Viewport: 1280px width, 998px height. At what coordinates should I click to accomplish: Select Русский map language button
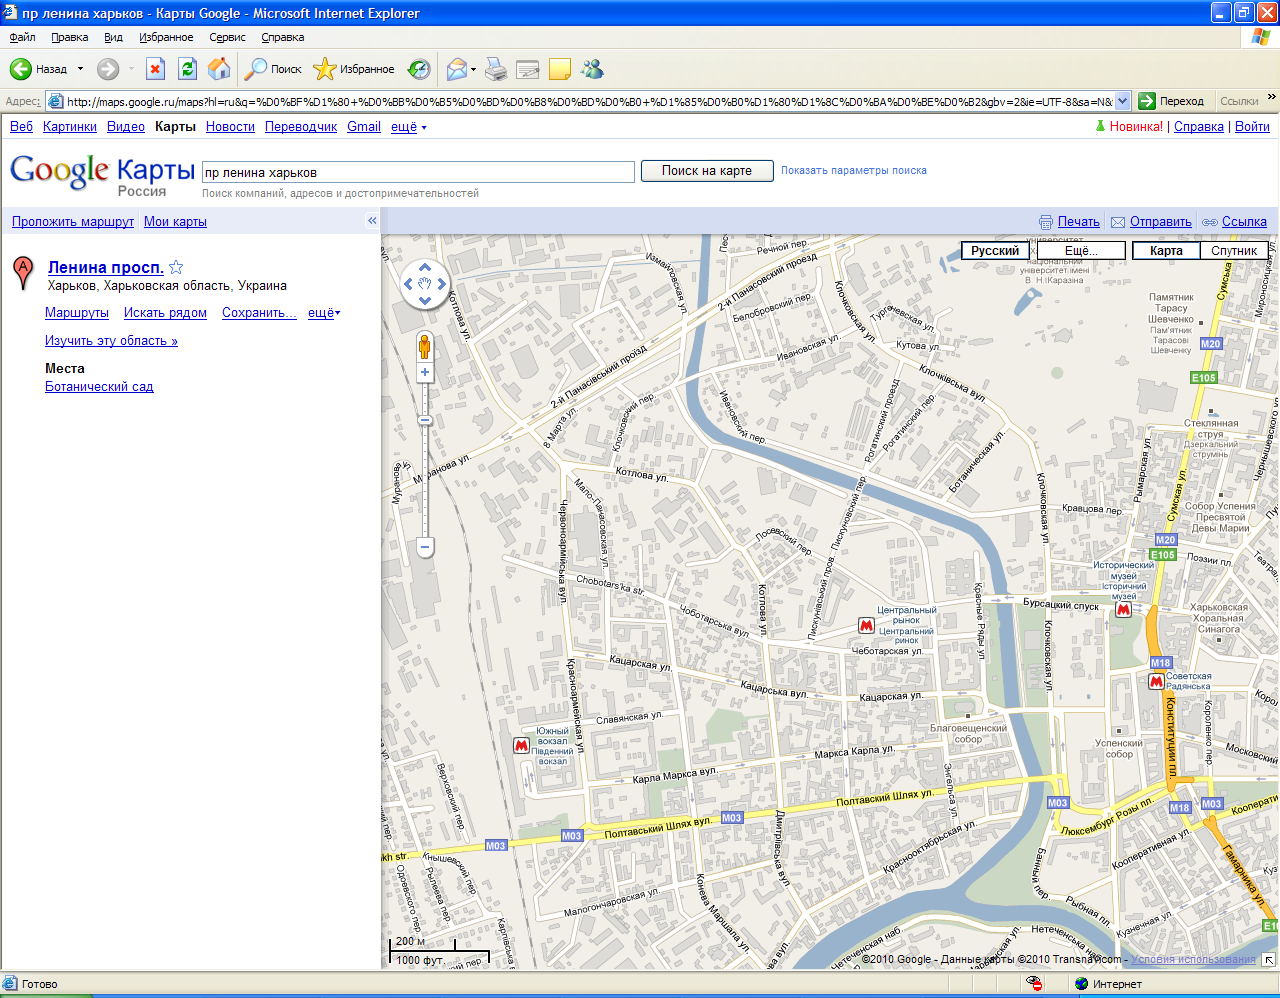click(x=995, y=251)
